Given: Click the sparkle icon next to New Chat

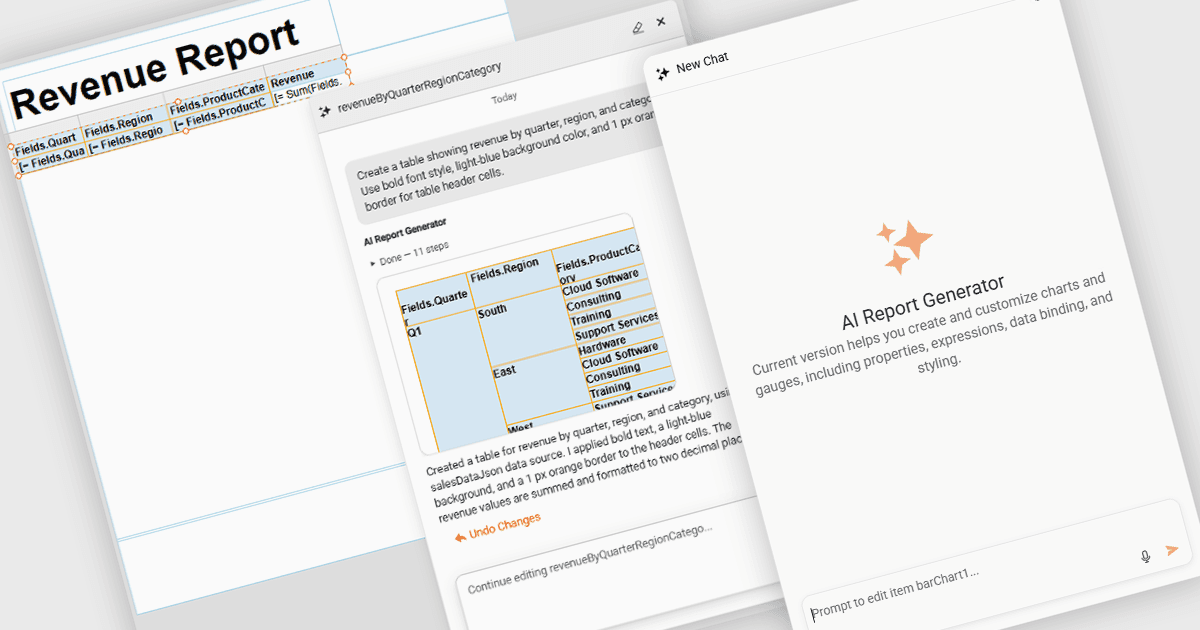Looking at the screenshot, I should click(x=662, y=73).
